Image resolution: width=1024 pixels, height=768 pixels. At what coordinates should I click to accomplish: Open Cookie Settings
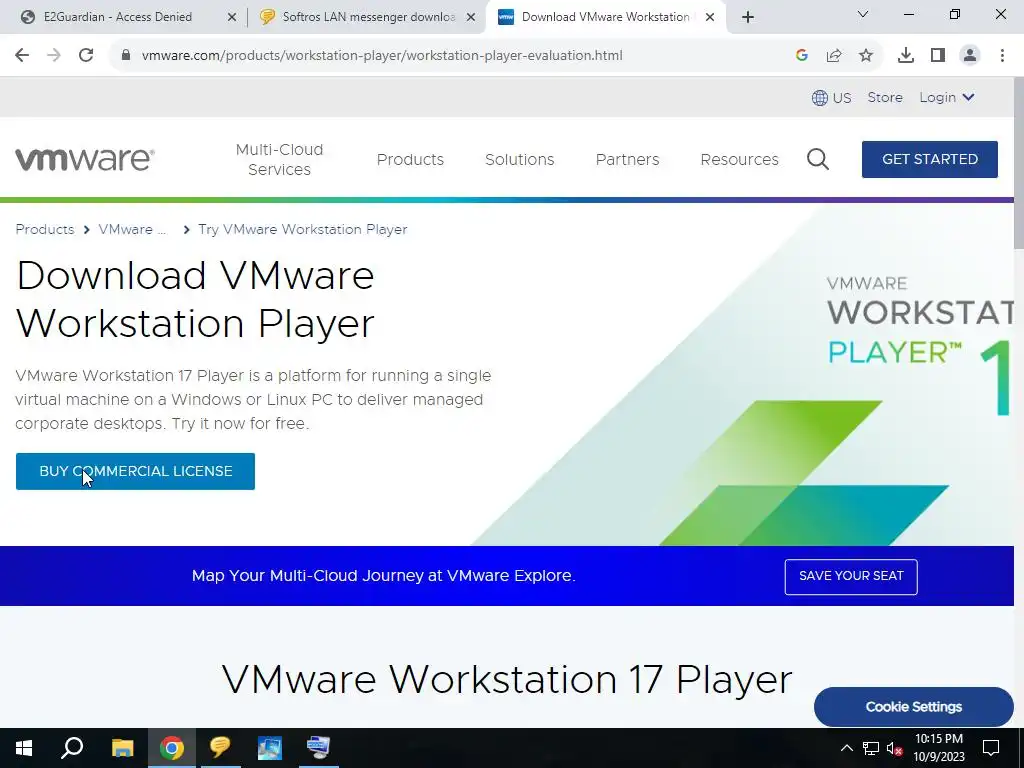(x=914, y=707)
